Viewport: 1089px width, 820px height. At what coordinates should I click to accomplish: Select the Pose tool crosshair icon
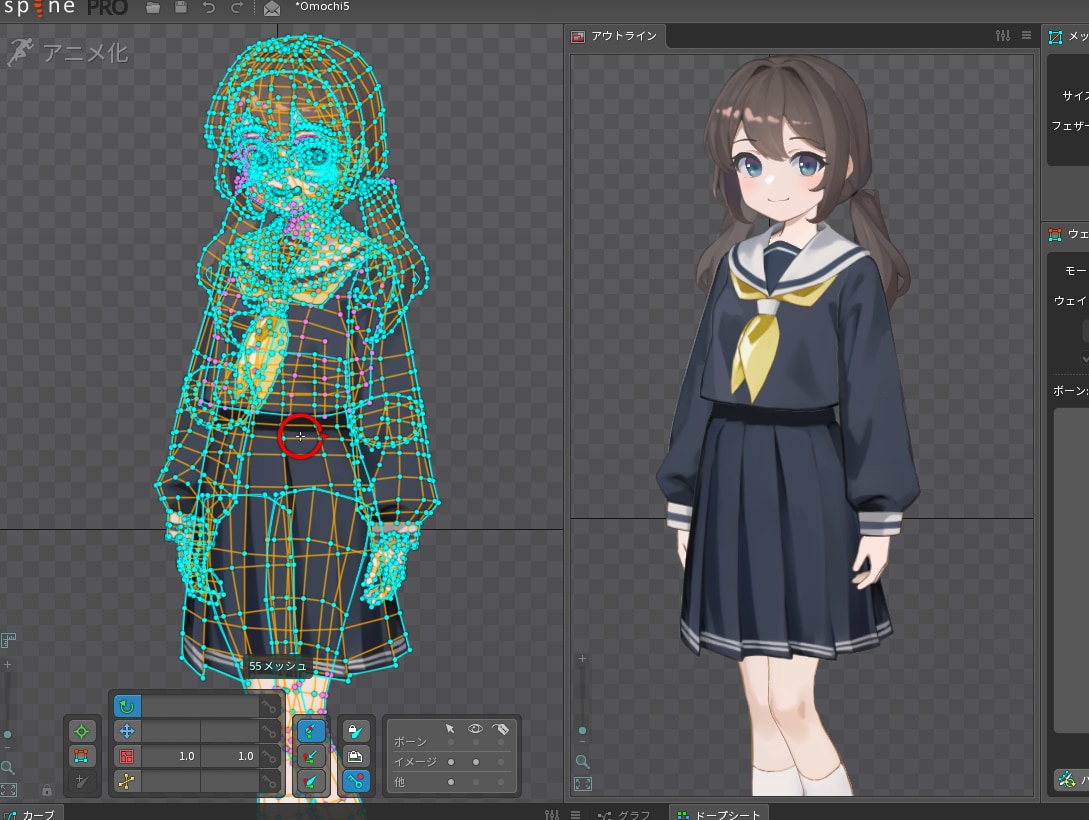[81, 731]
